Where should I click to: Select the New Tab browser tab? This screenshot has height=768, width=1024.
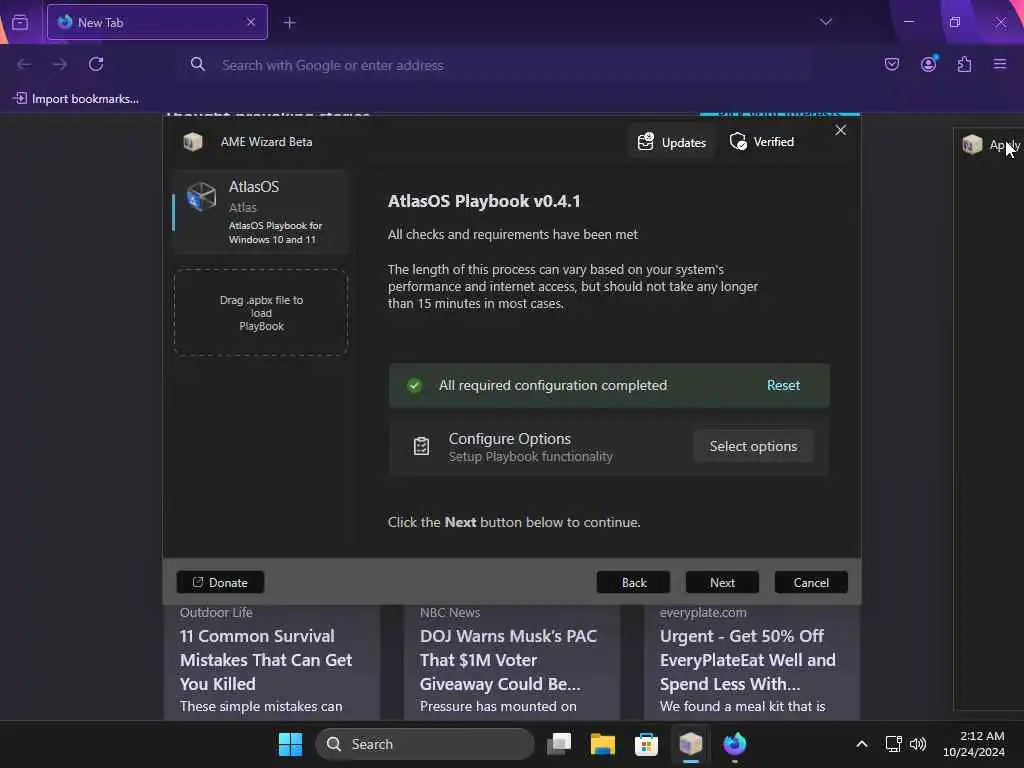pyautogui.click(x=157, y=22)
